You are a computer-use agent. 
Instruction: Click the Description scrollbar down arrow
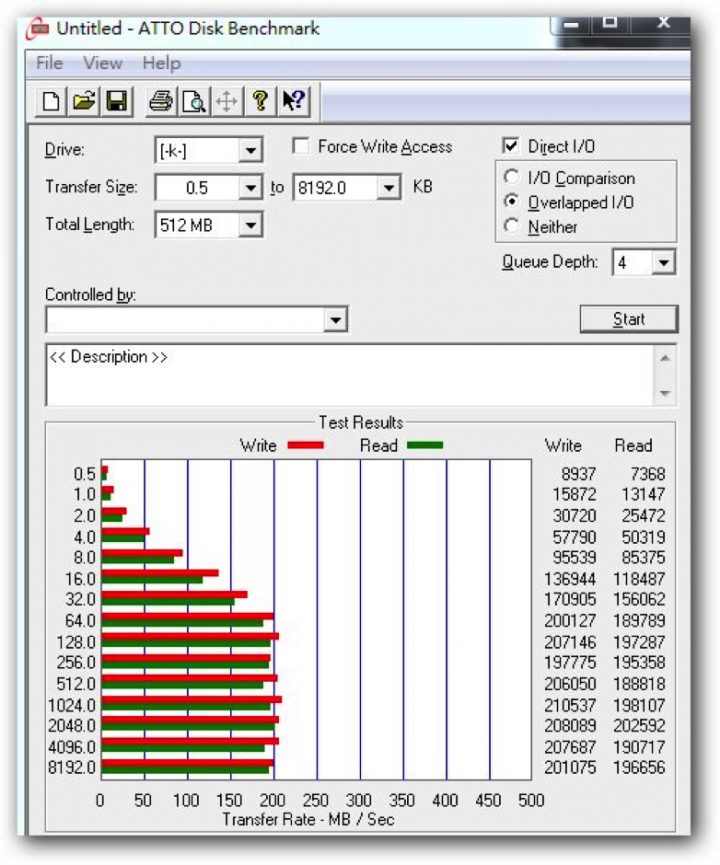tap(665, 393)
